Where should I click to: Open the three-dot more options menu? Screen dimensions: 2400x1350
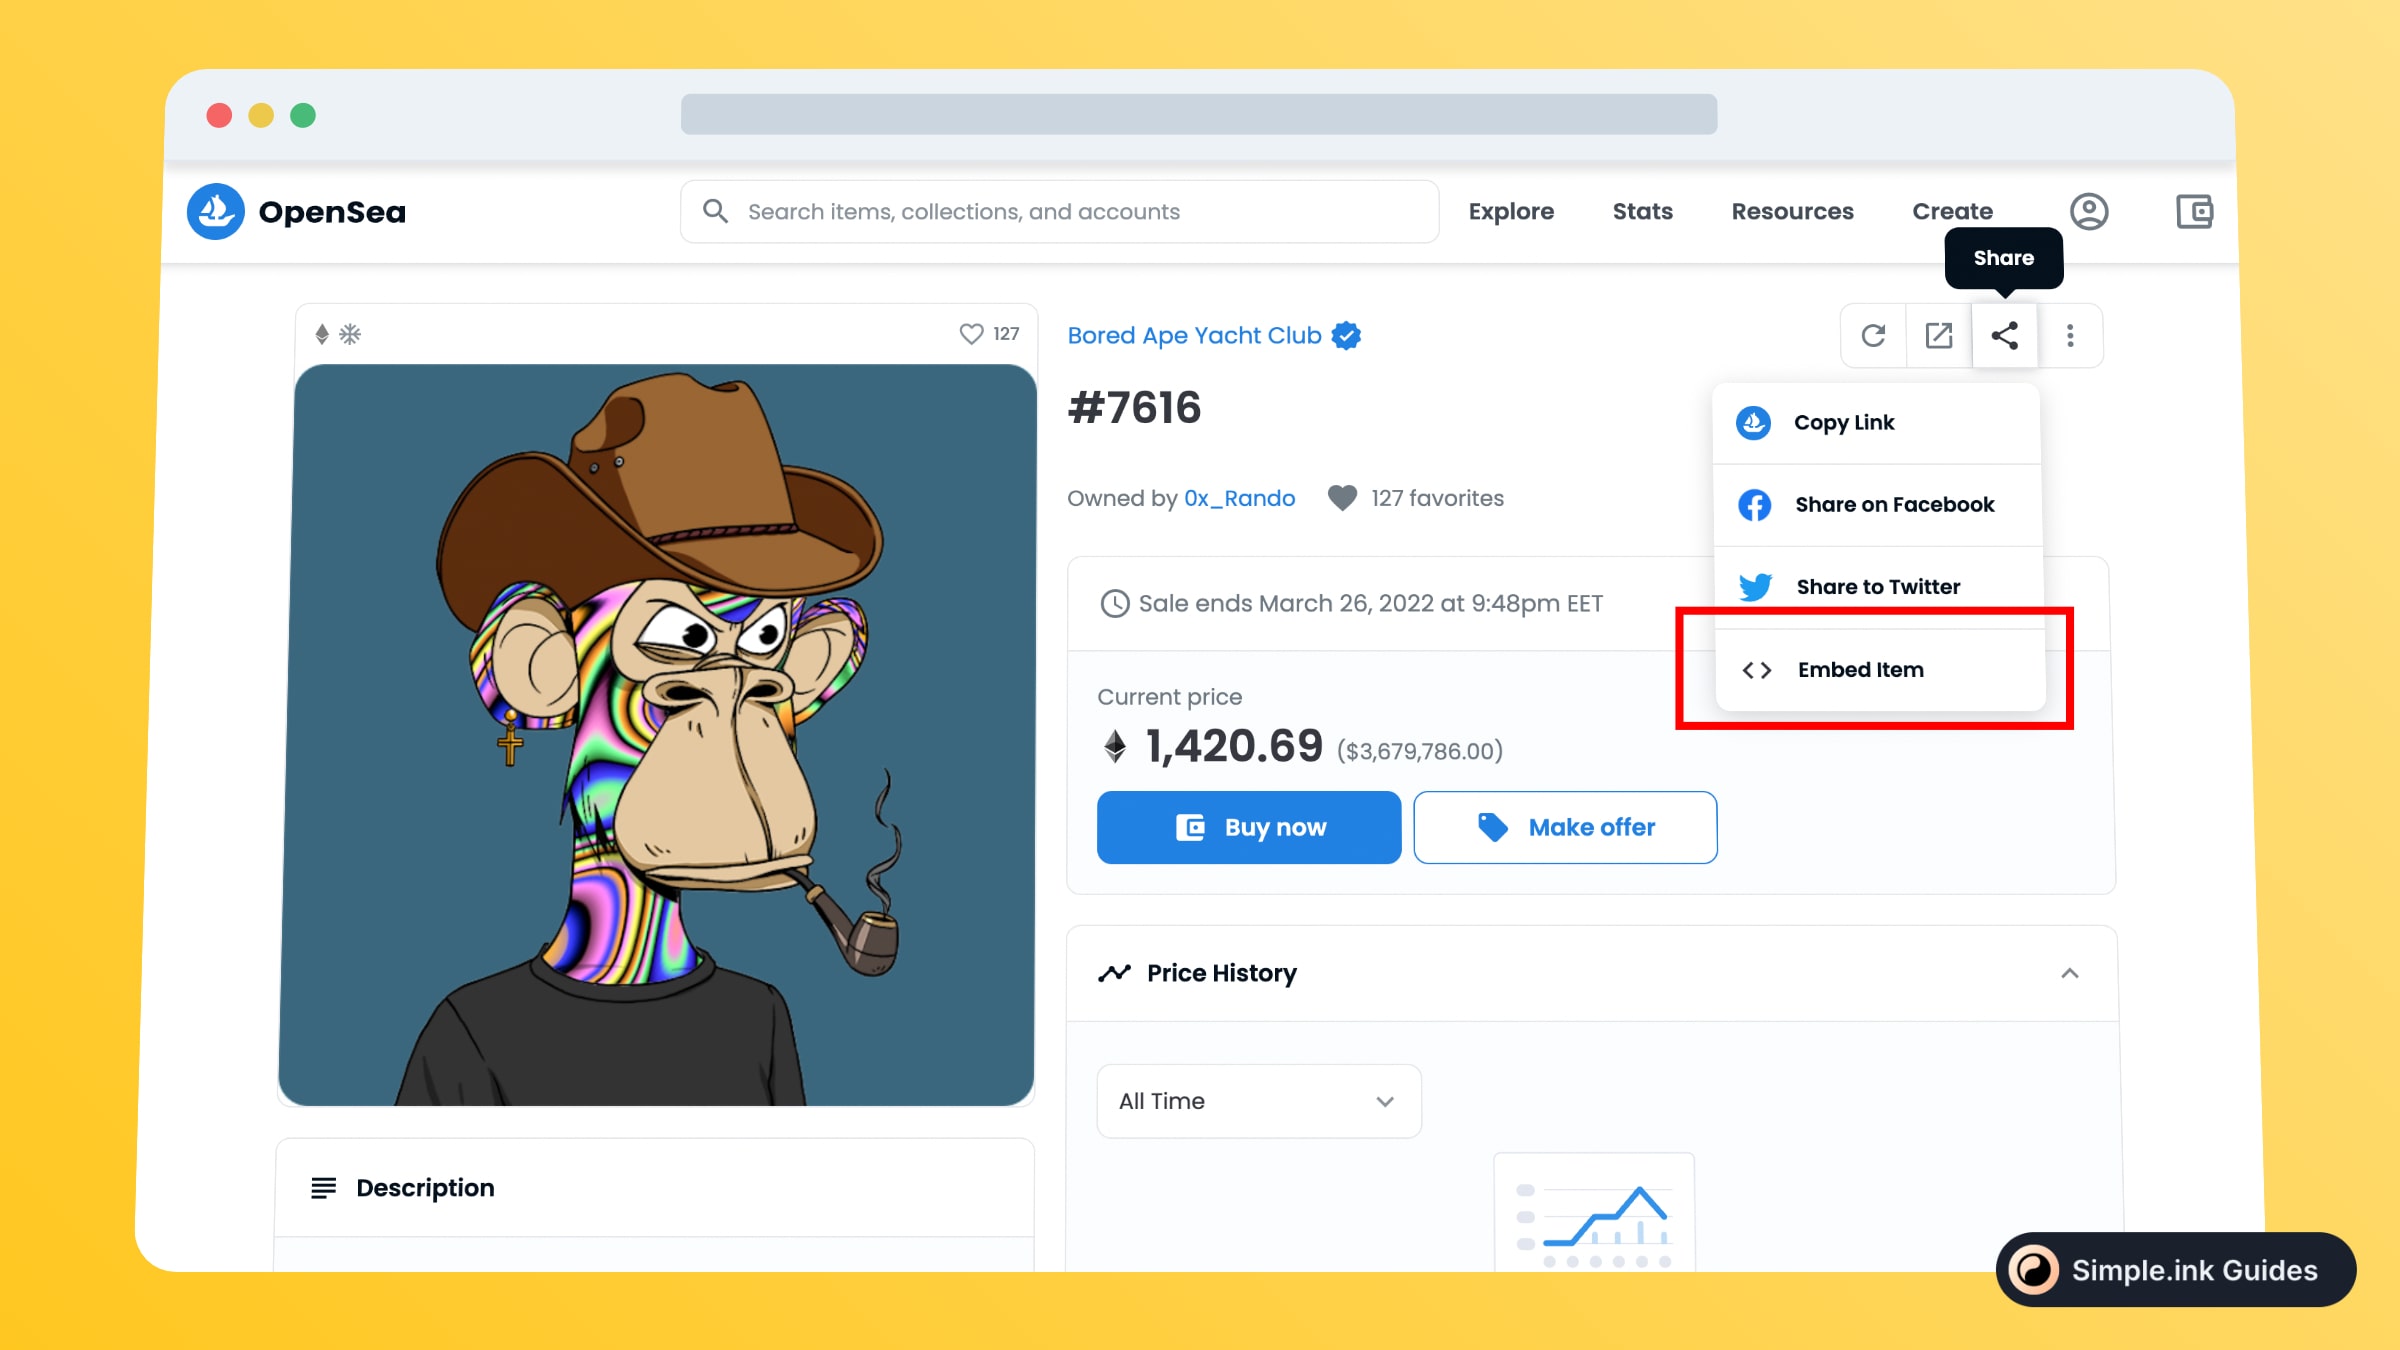[2070, 335]
